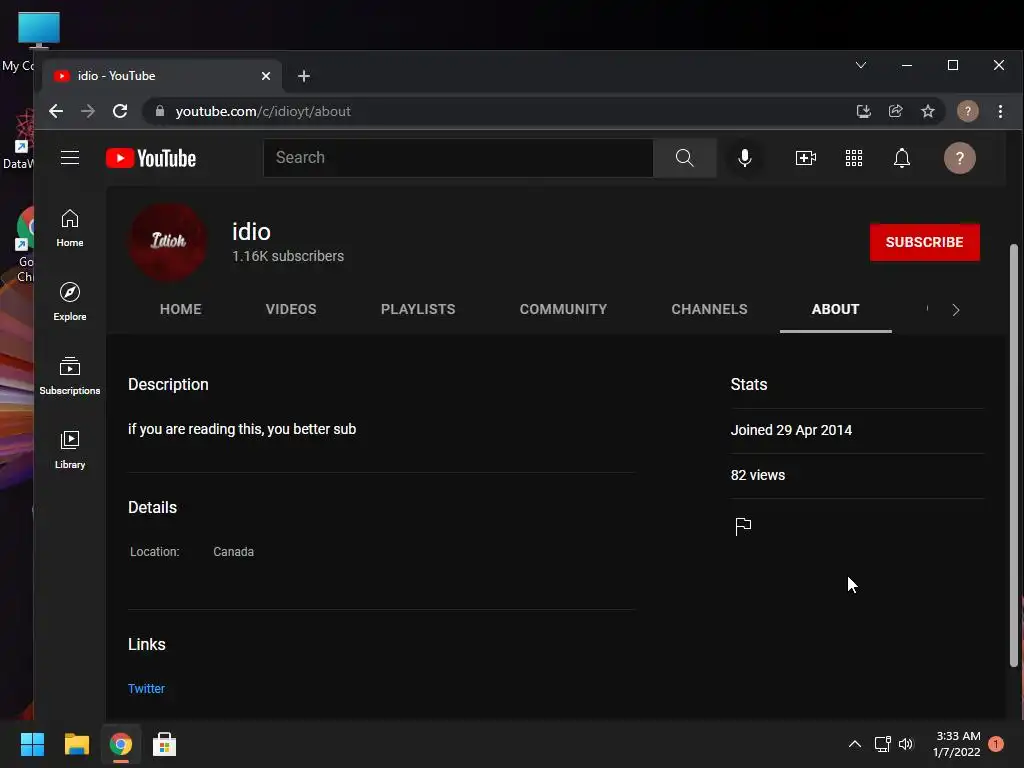Screen dimensions: 1024x768
Task: Open Subscriptions in the left sidebar
Action: (x=70, y=376)
